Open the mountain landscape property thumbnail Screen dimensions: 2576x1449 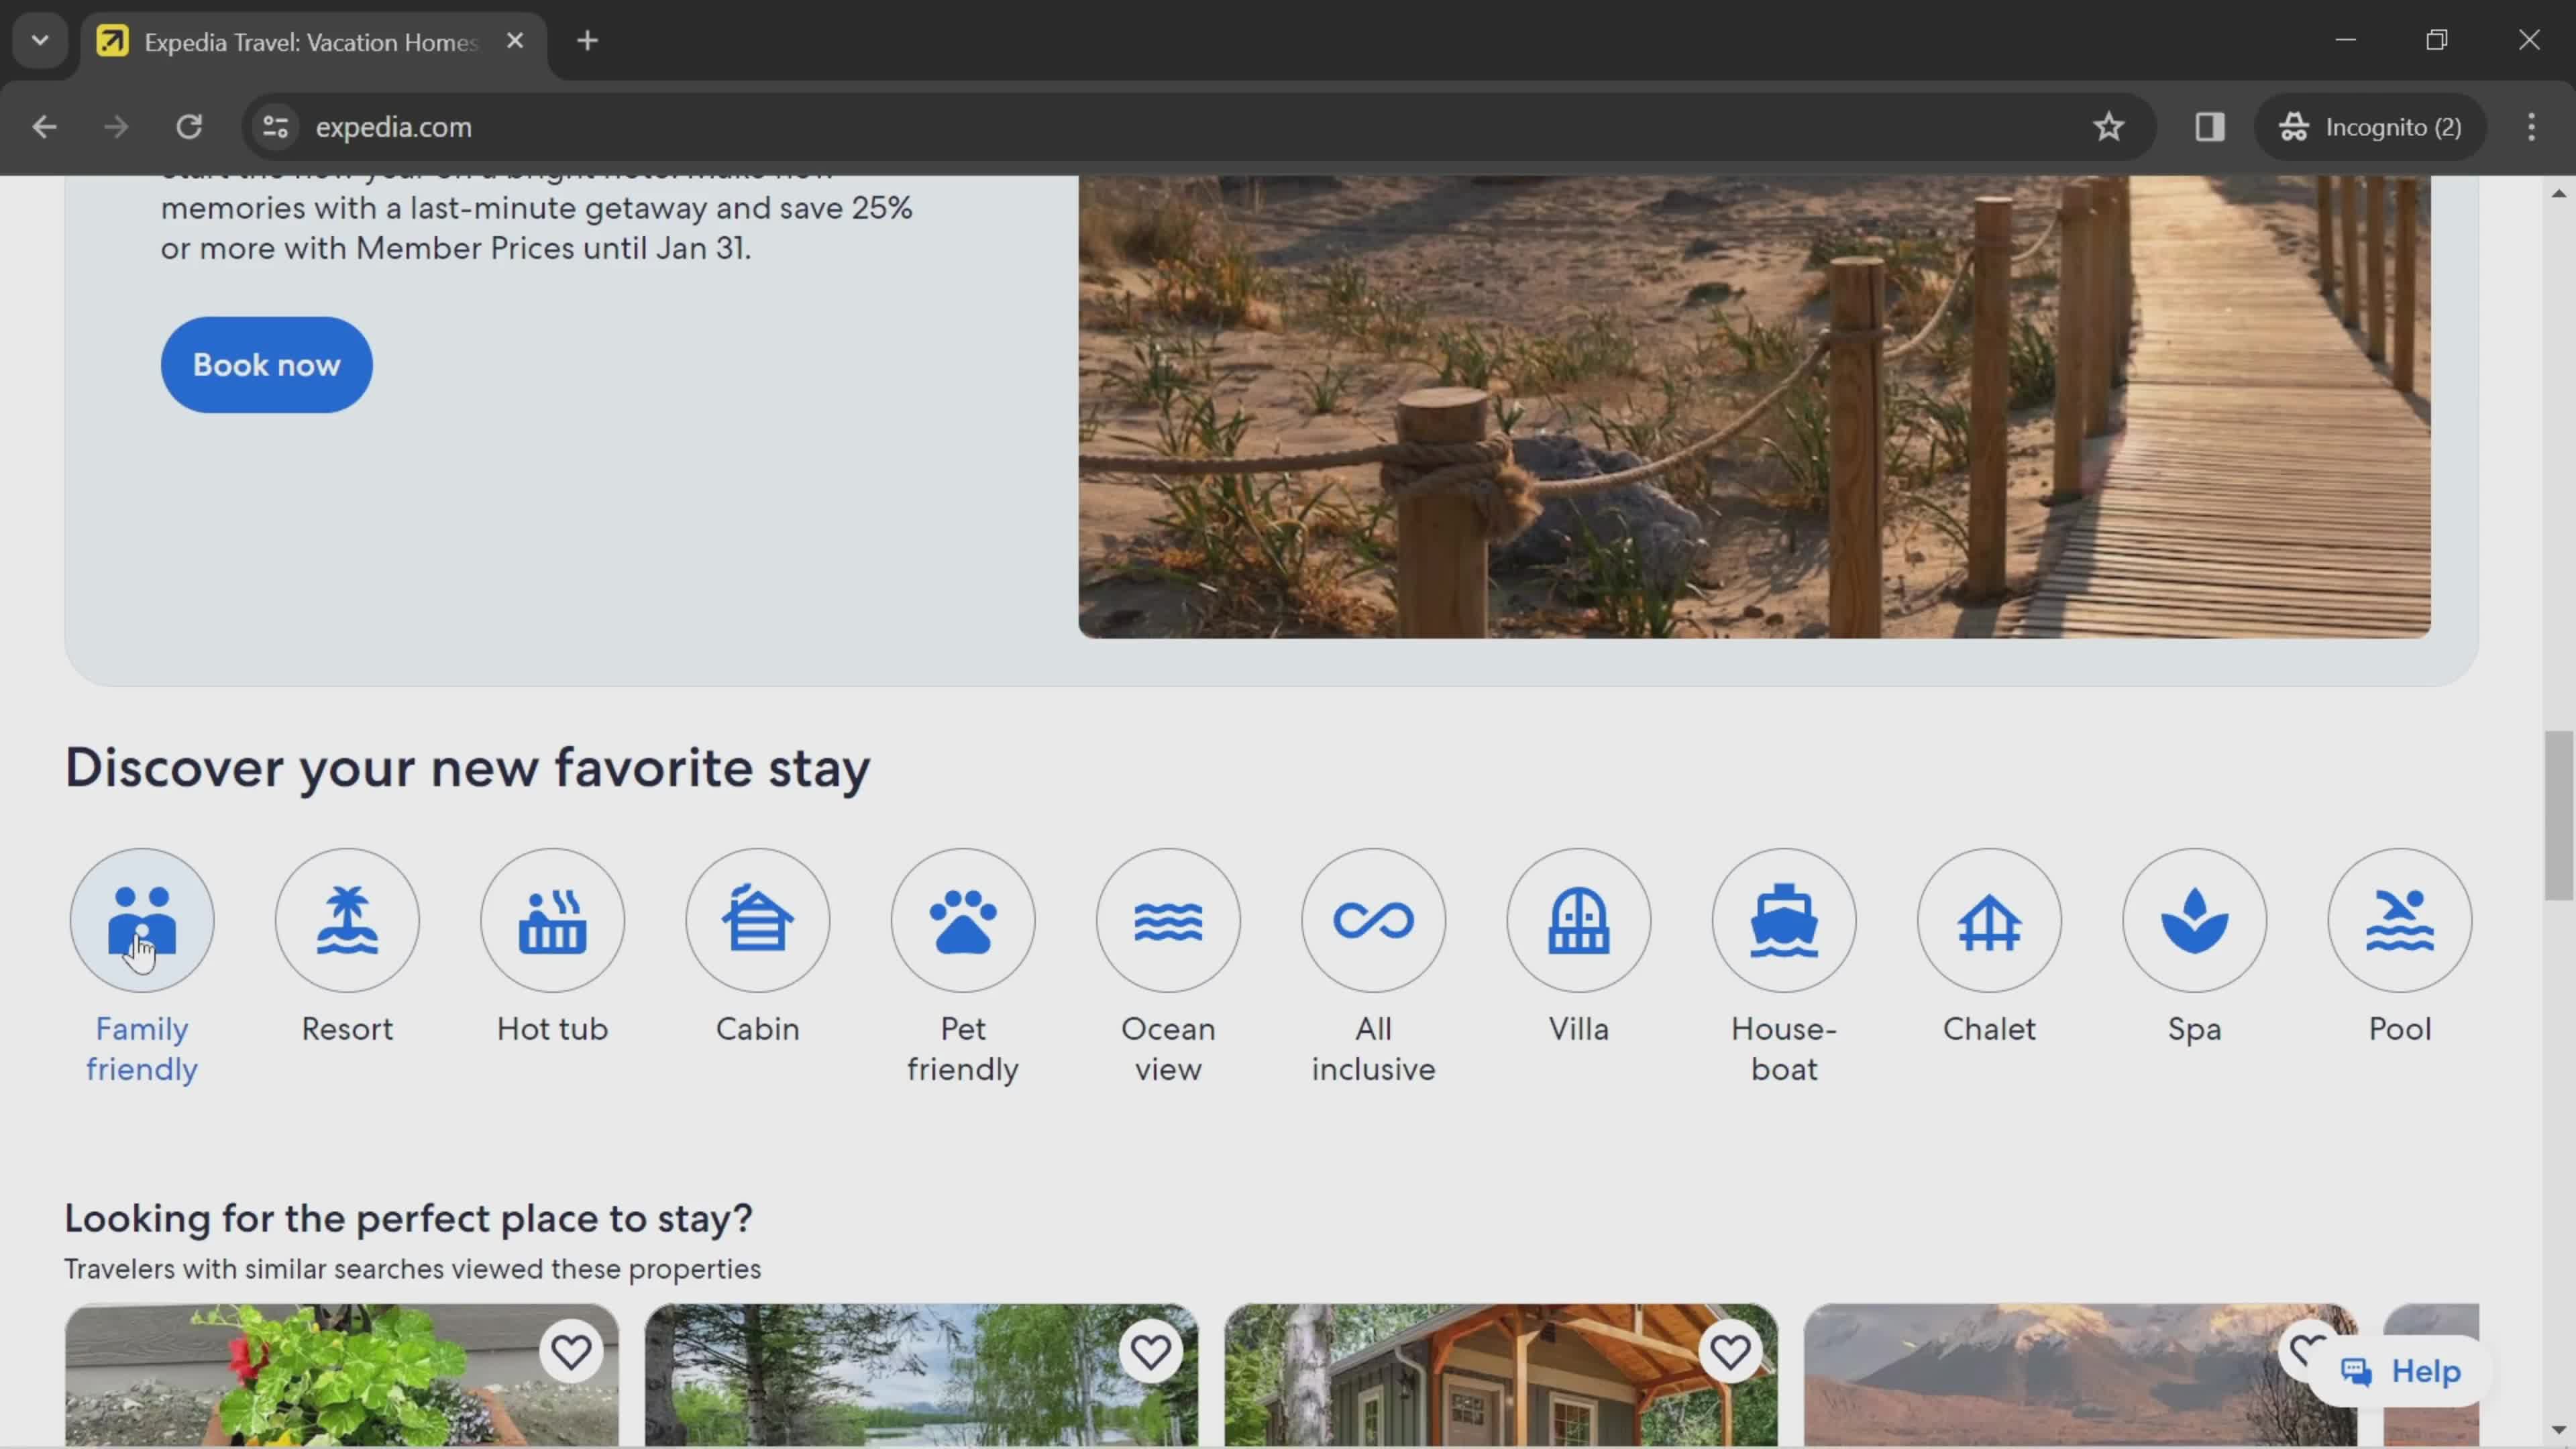point(2080,1374)
